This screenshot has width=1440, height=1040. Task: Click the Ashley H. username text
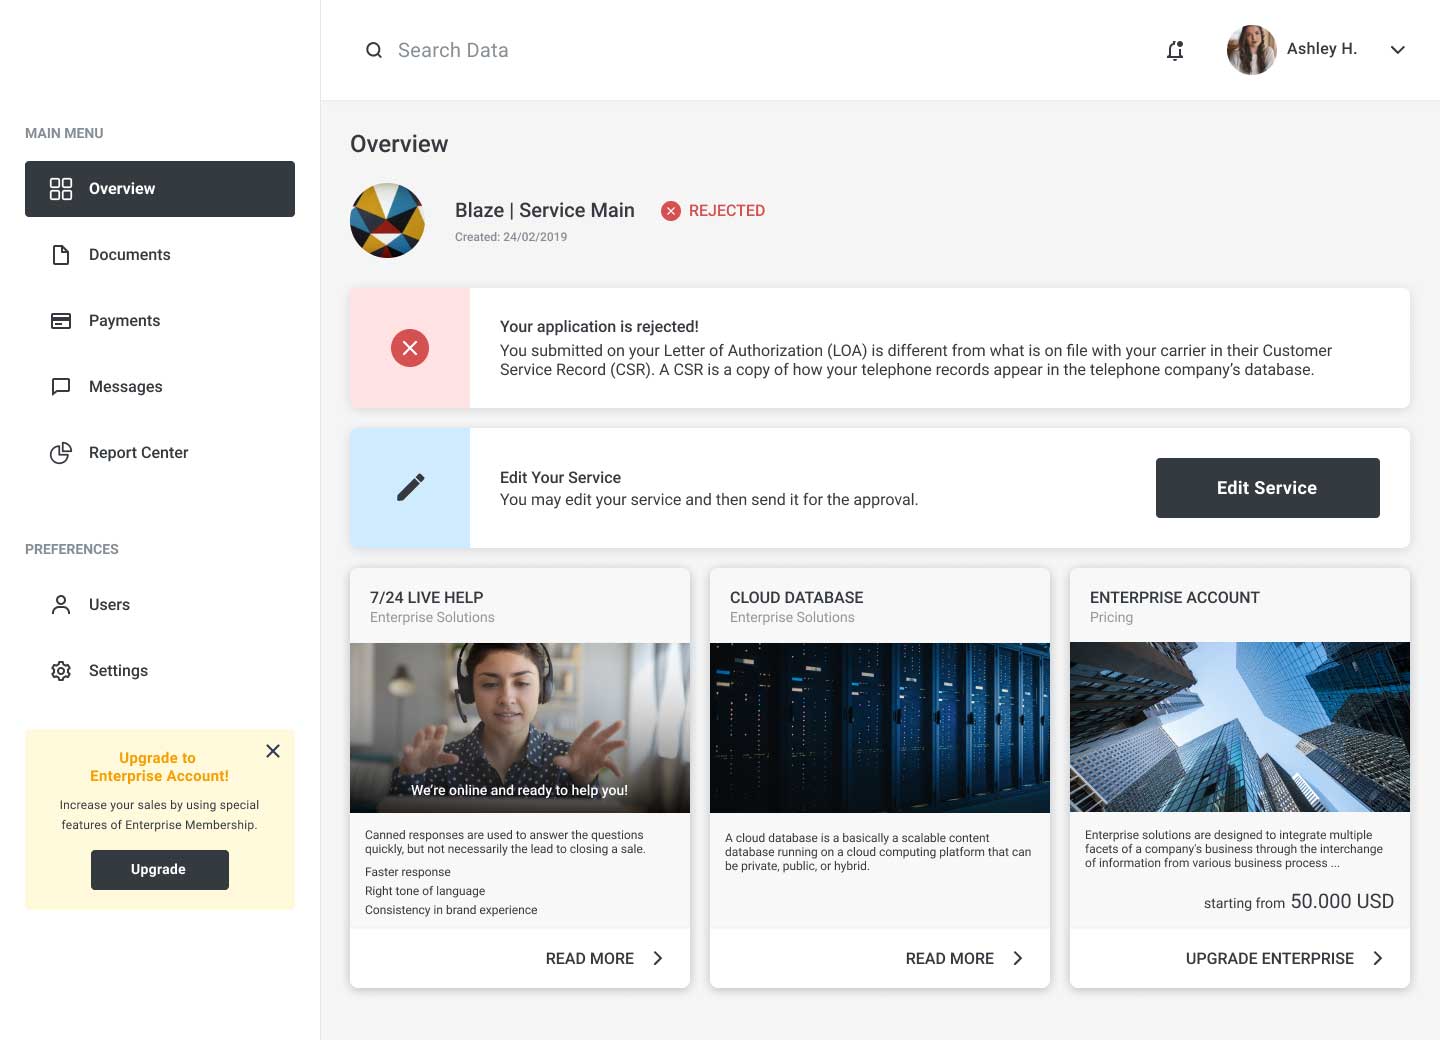[1322, 49]
